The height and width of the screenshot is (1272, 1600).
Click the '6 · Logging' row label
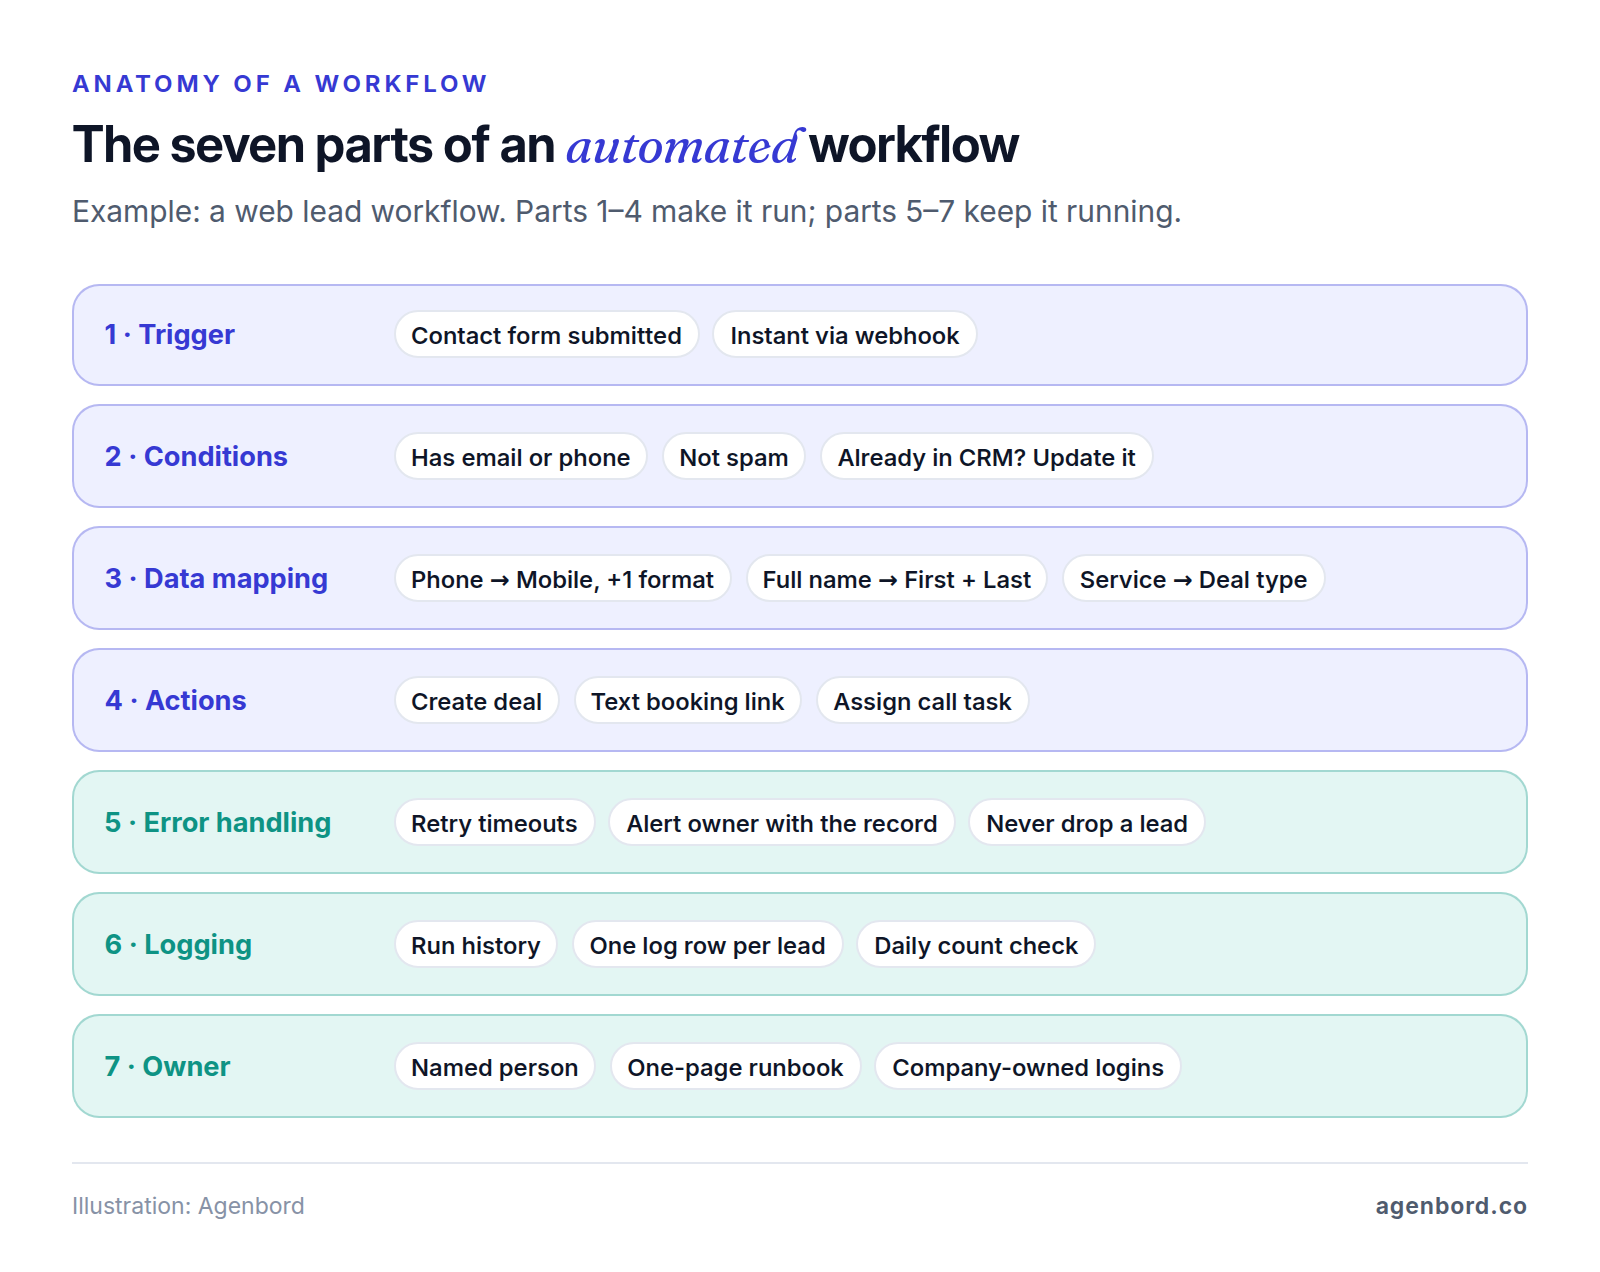point(178,944)
